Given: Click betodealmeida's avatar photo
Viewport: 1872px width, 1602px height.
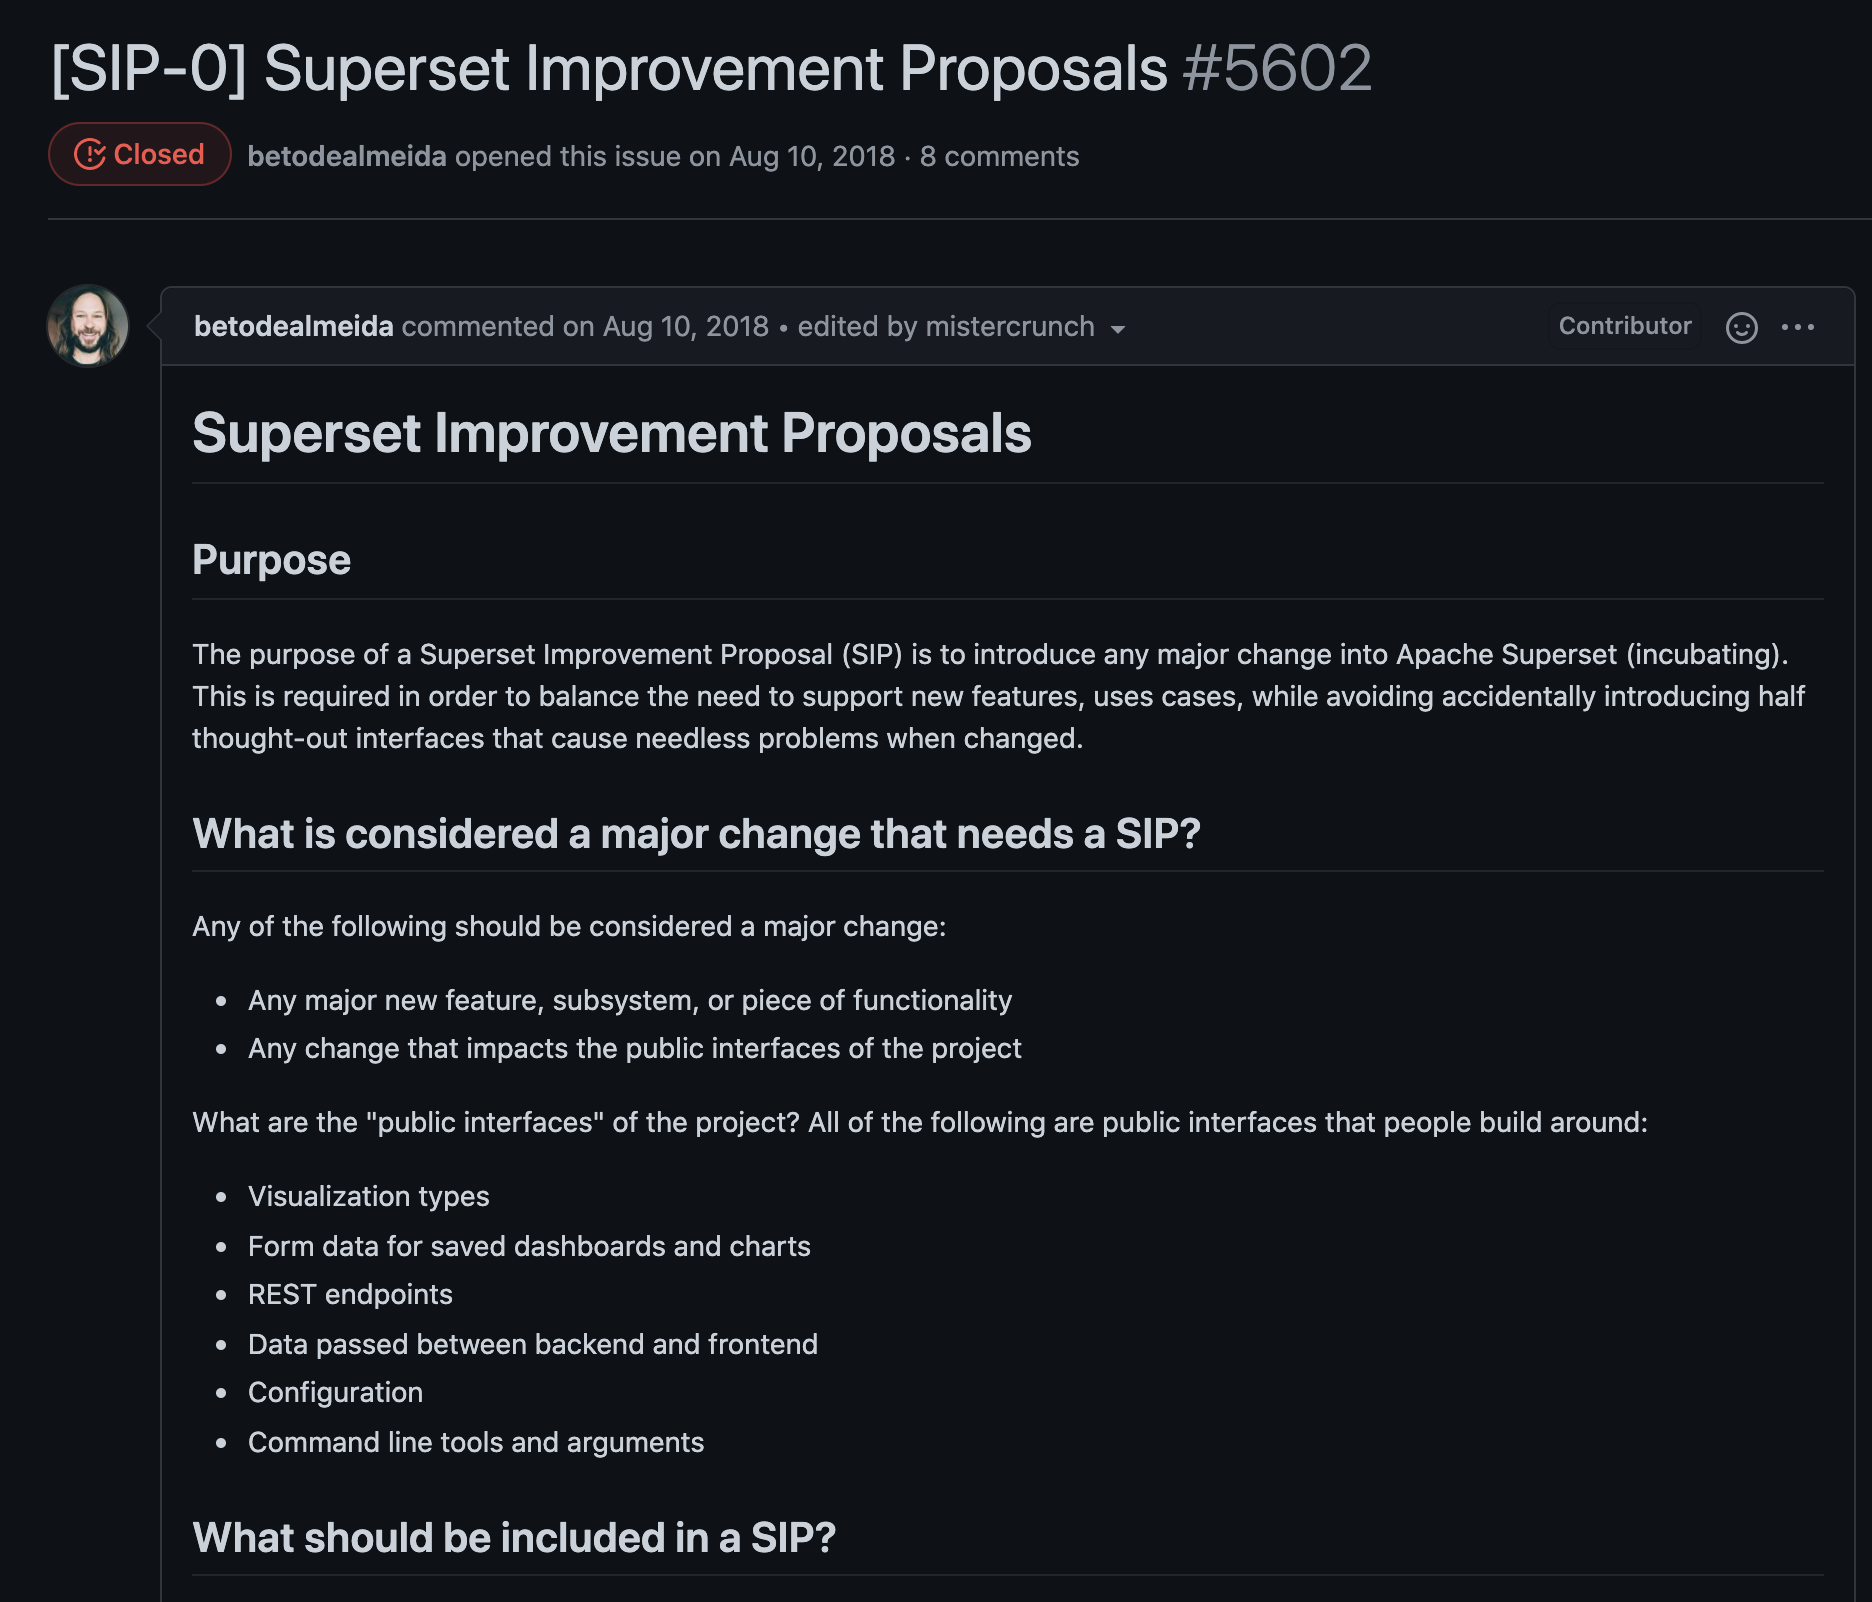Looking at the screenshot, I should pos(88,326).
